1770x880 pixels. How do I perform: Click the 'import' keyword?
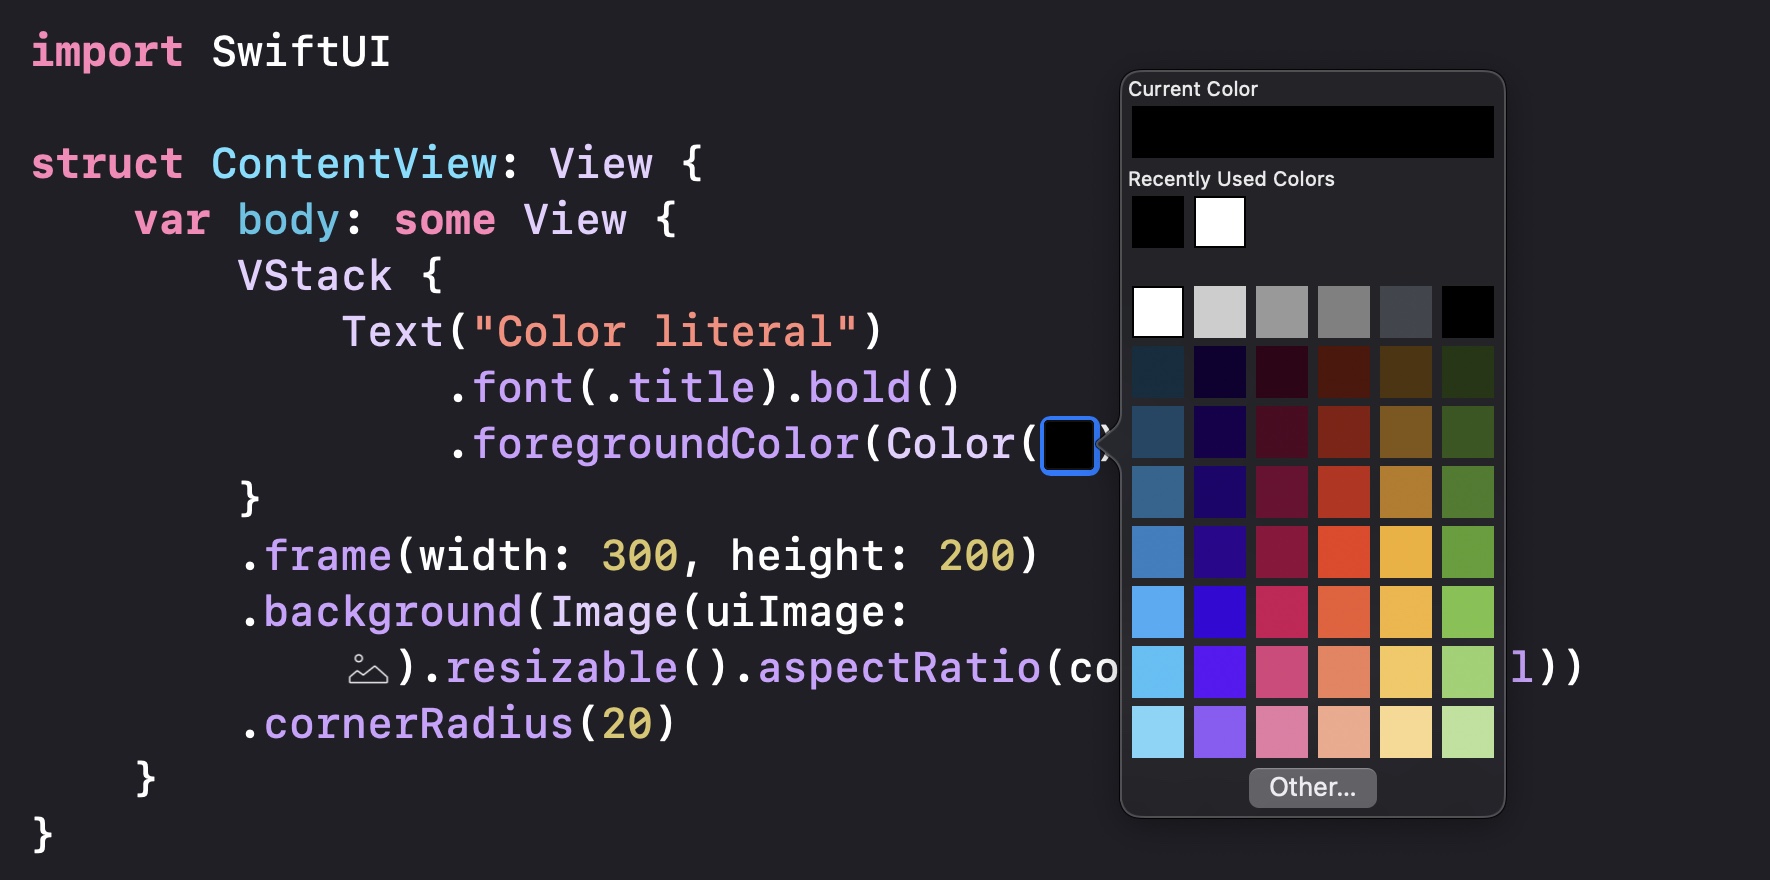tap(107, 52)
